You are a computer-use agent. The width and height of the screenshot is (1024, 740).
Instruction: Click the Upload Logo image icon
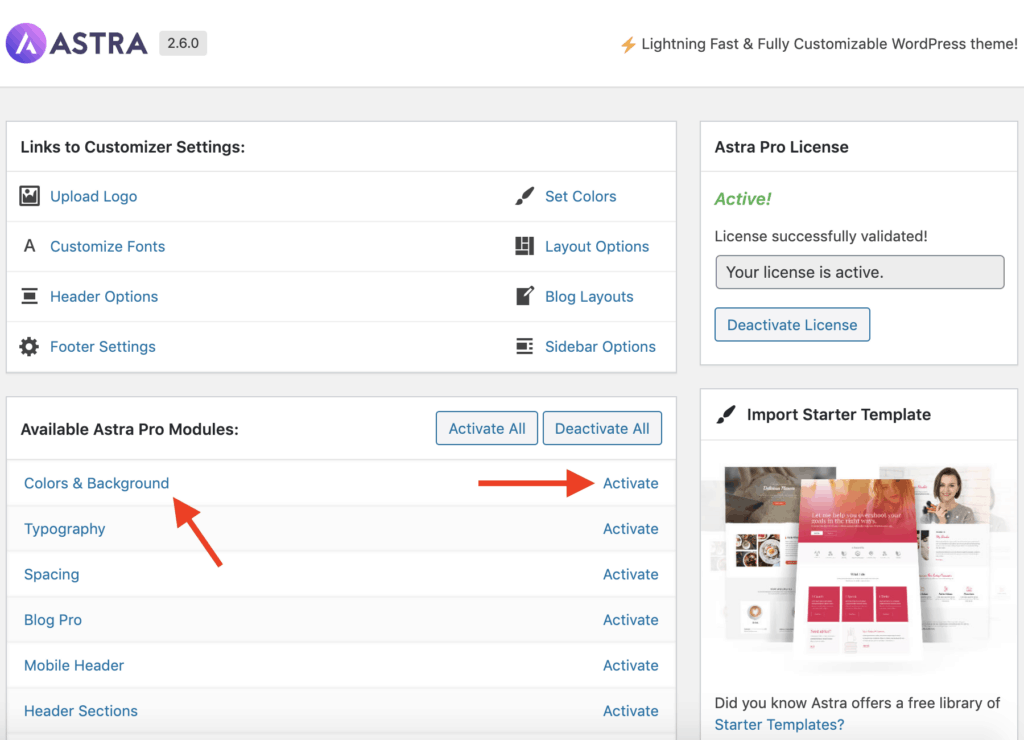click(x=29, y=196)
